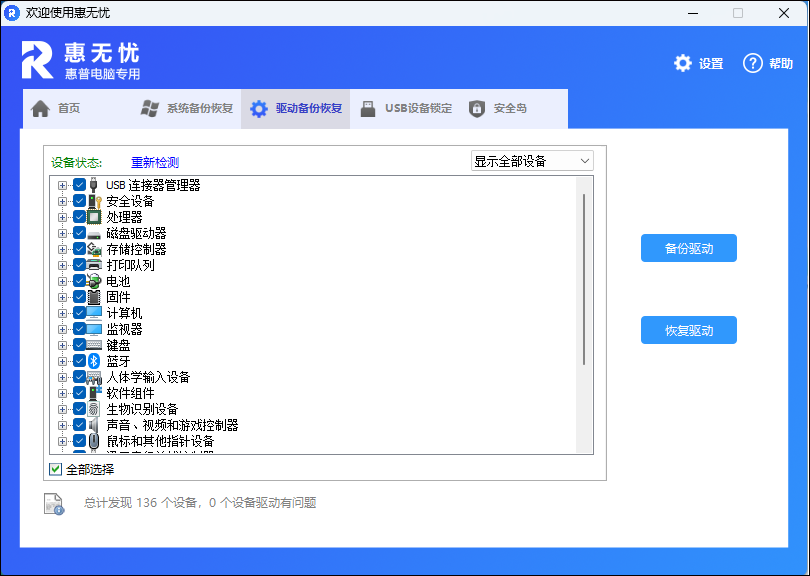This screenshot has width=810, height=576.
Task: Uncheck the USB 连接器管理器 checkbox
Action: pyautogui.click(x=79, y=184)
